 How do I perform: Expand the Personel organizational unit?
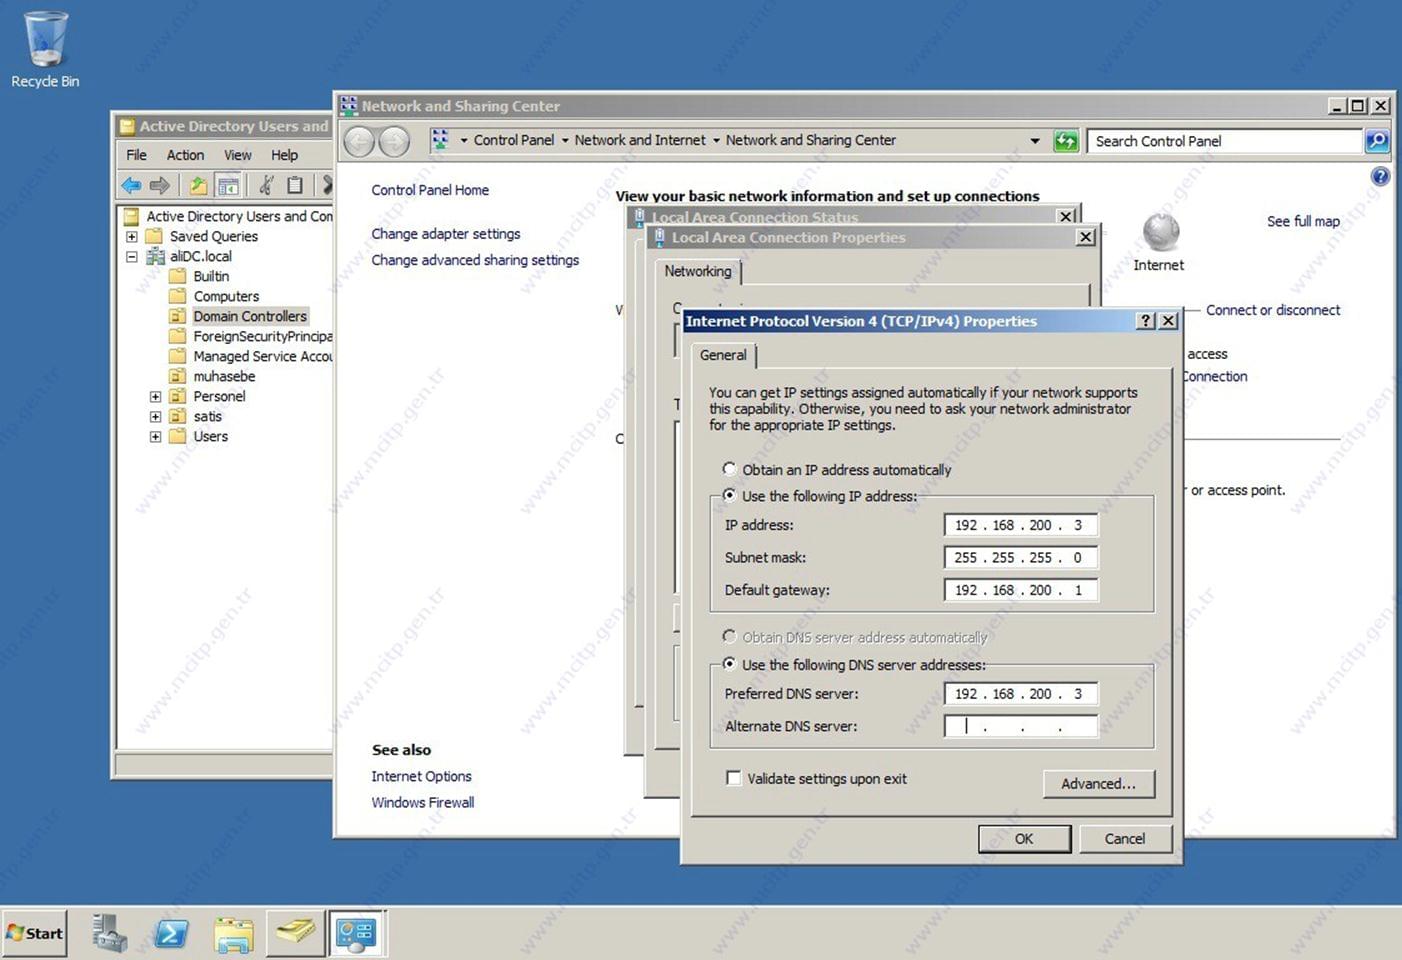[x=155, y=397]
